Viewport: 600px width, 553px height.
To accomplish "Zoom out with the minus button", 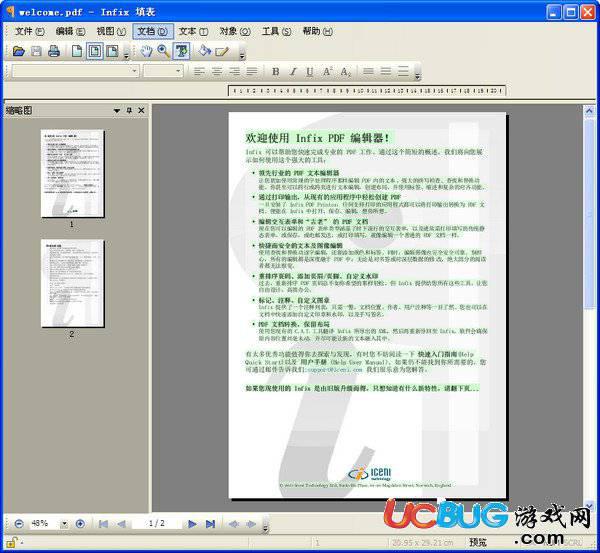I will click(19, 524).
